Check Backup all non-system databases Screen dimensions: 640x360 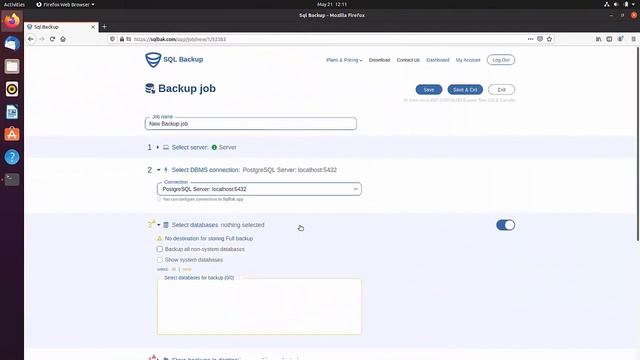click(x=160, y=249)
